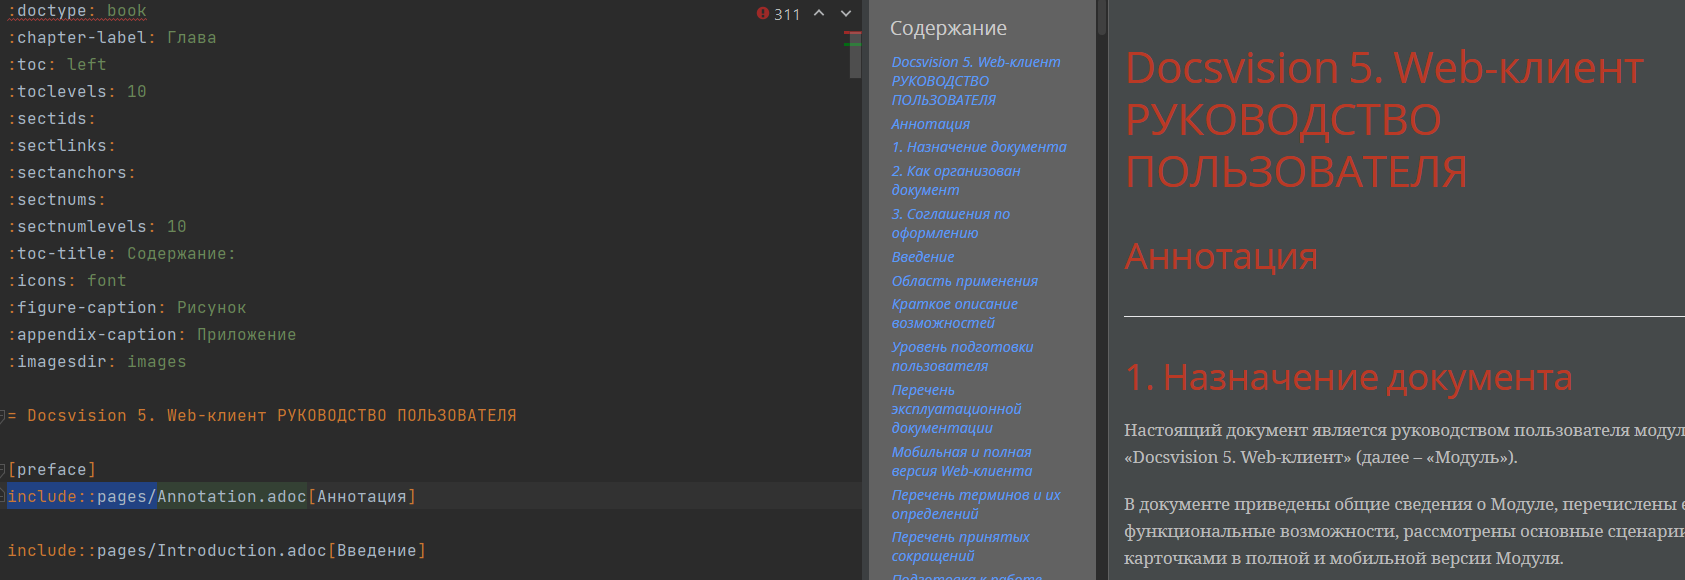Collapse the [preface] block fold marker
1685x580 pixels.
[x=4, y=469]
